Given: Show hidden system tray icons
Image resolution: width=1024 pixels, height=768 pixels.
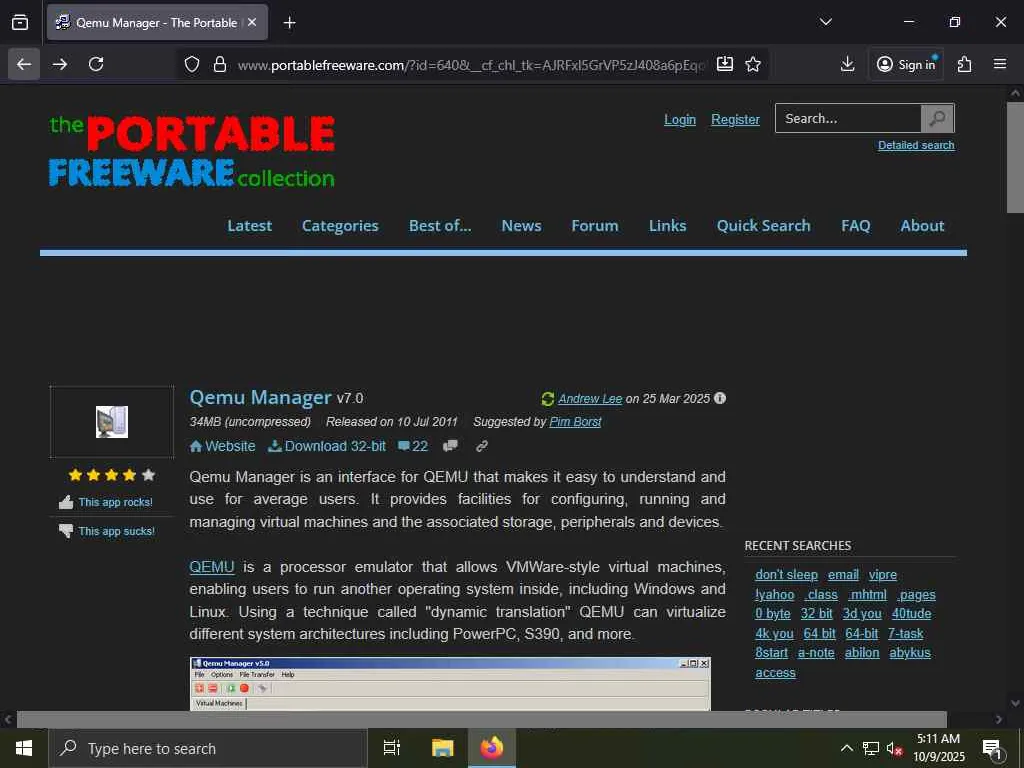Looking at the screenshot, I should [846, 748].
